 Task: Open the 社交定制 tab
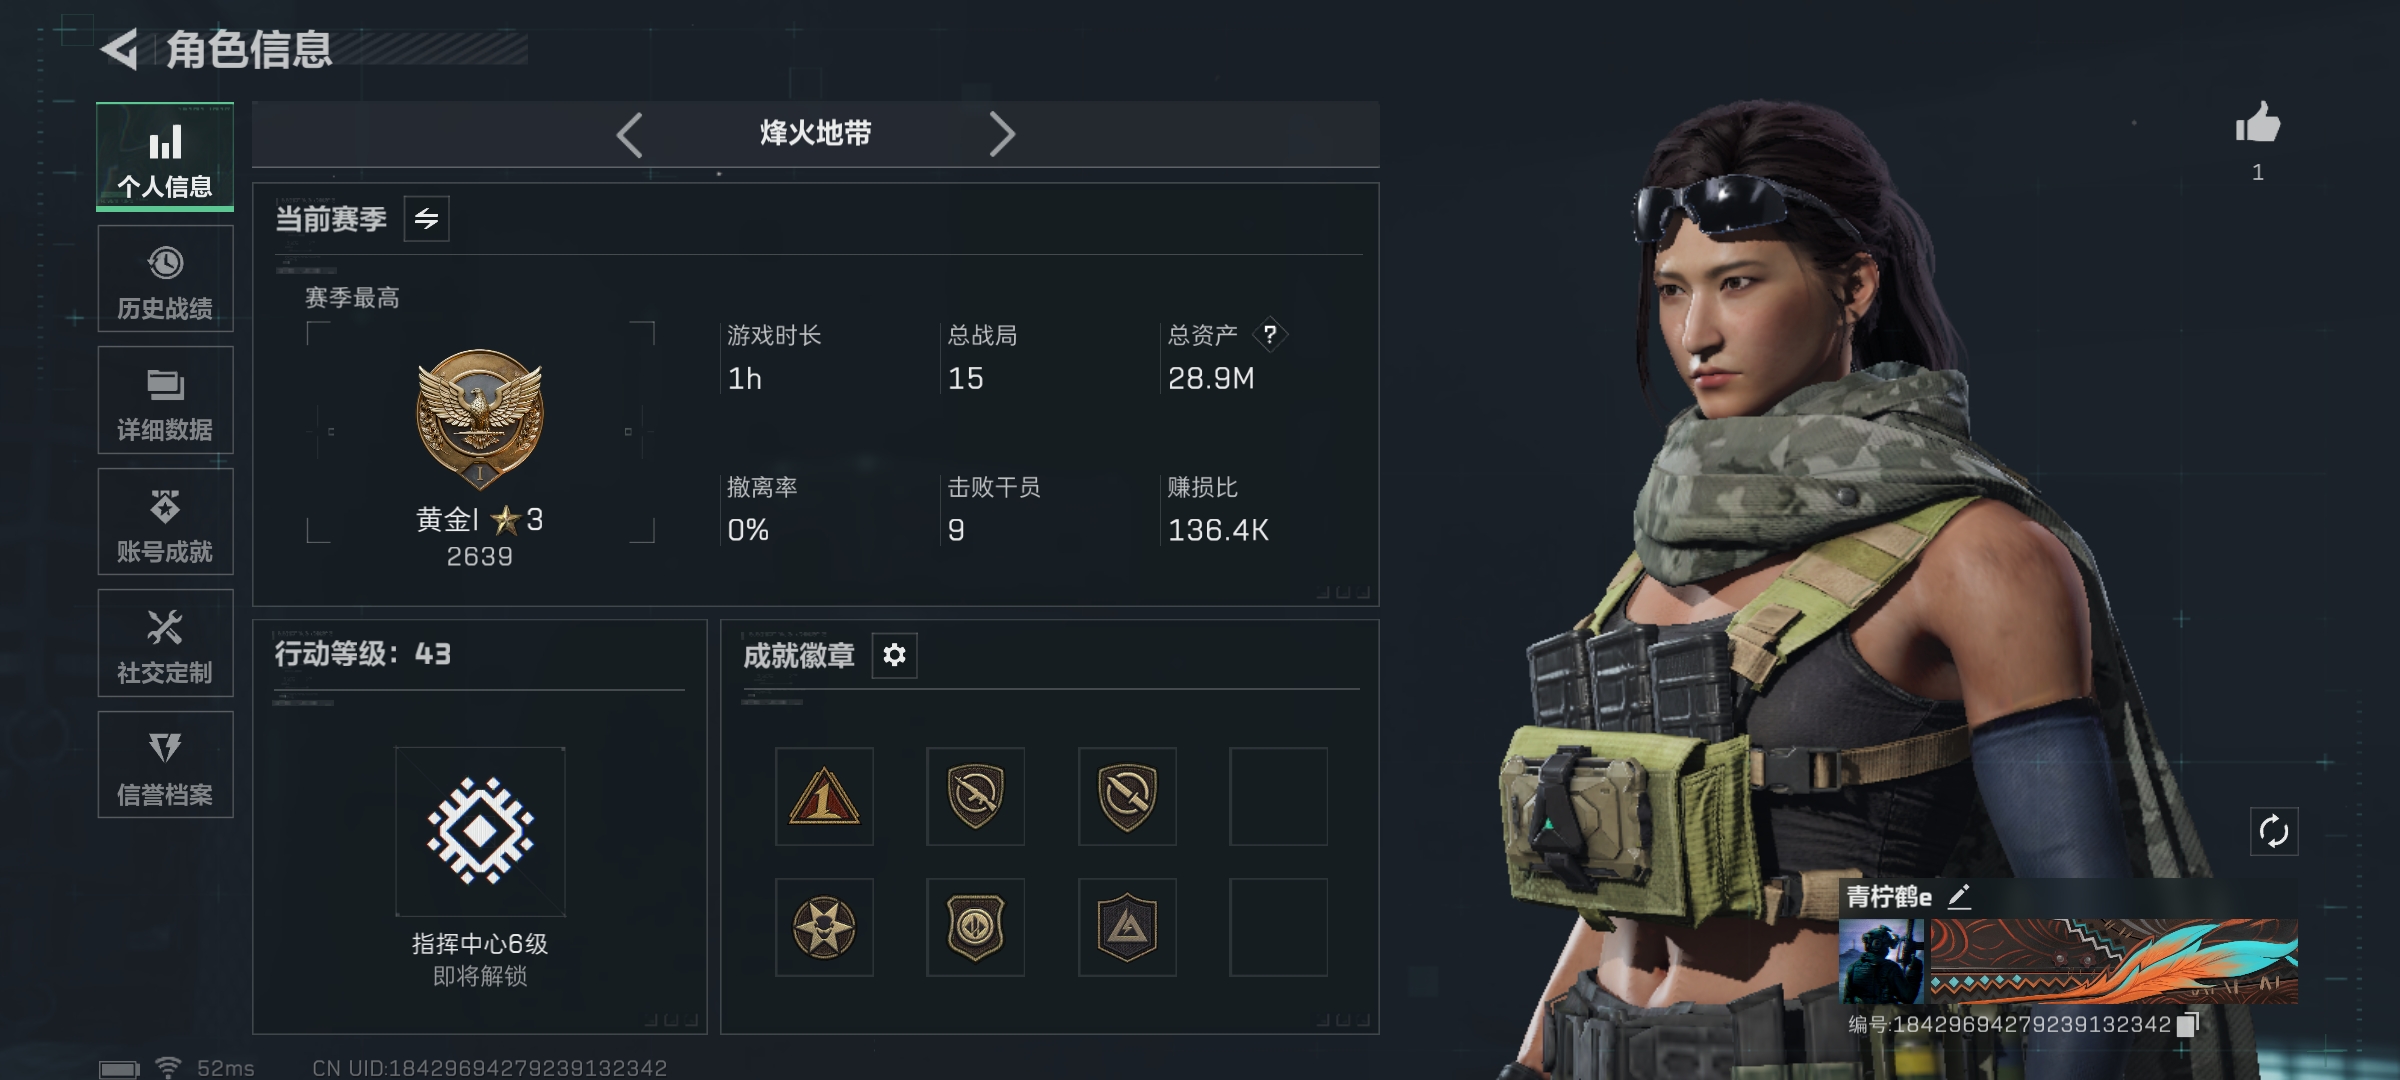coord(165,643)
